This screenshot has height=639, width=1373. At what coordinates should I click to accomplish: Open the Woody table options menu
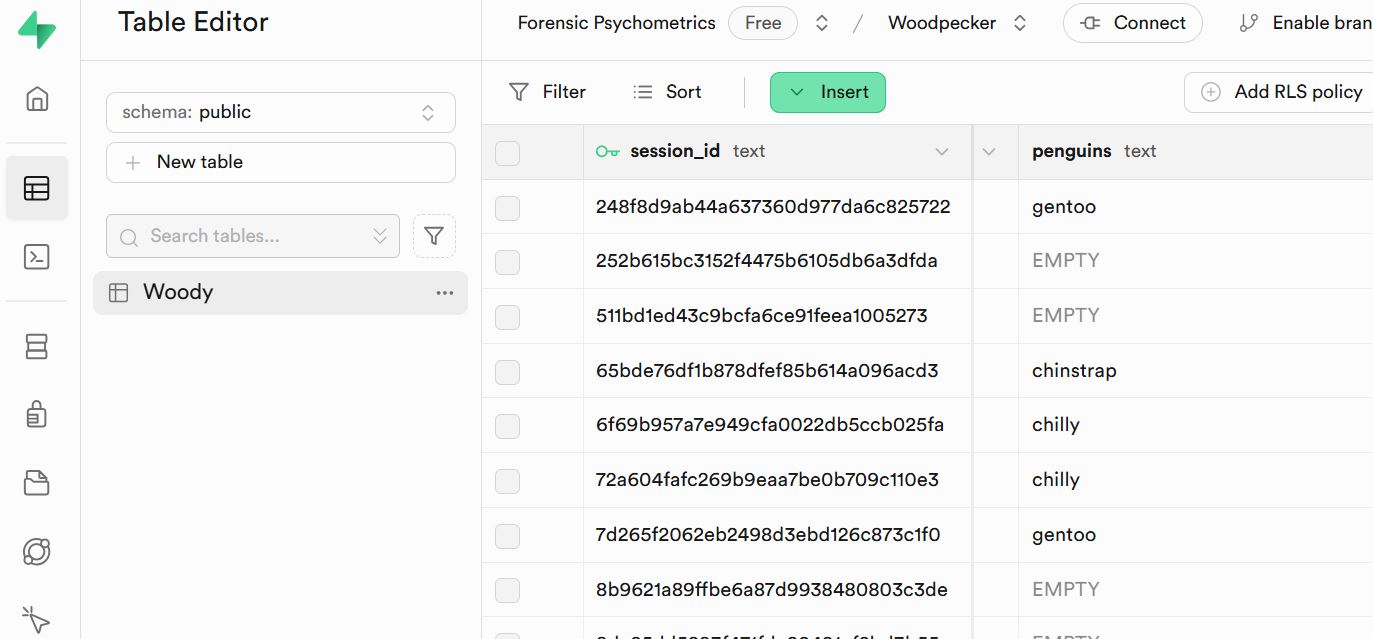click(x=445, y=293)
